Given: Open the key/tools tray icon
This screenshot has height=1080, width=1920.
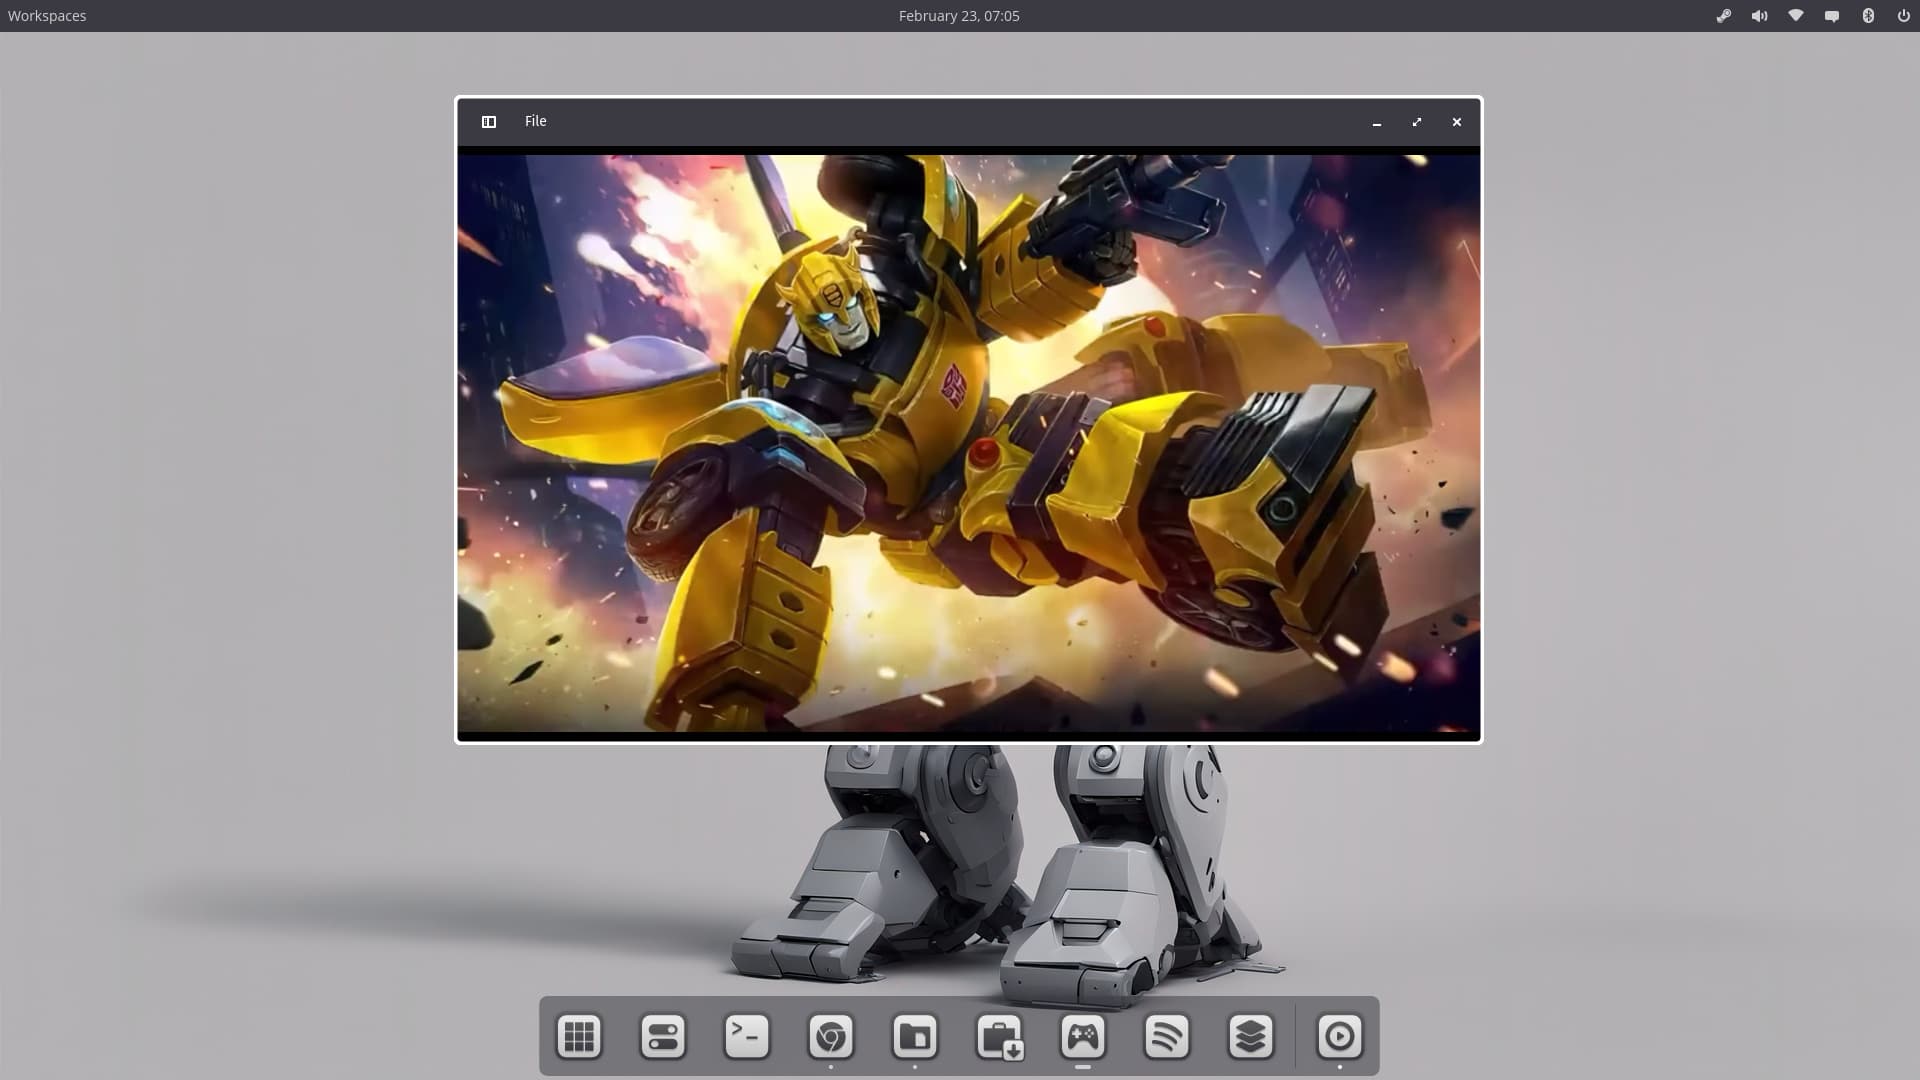Looking at the screenshot, I should (1724, 16).
